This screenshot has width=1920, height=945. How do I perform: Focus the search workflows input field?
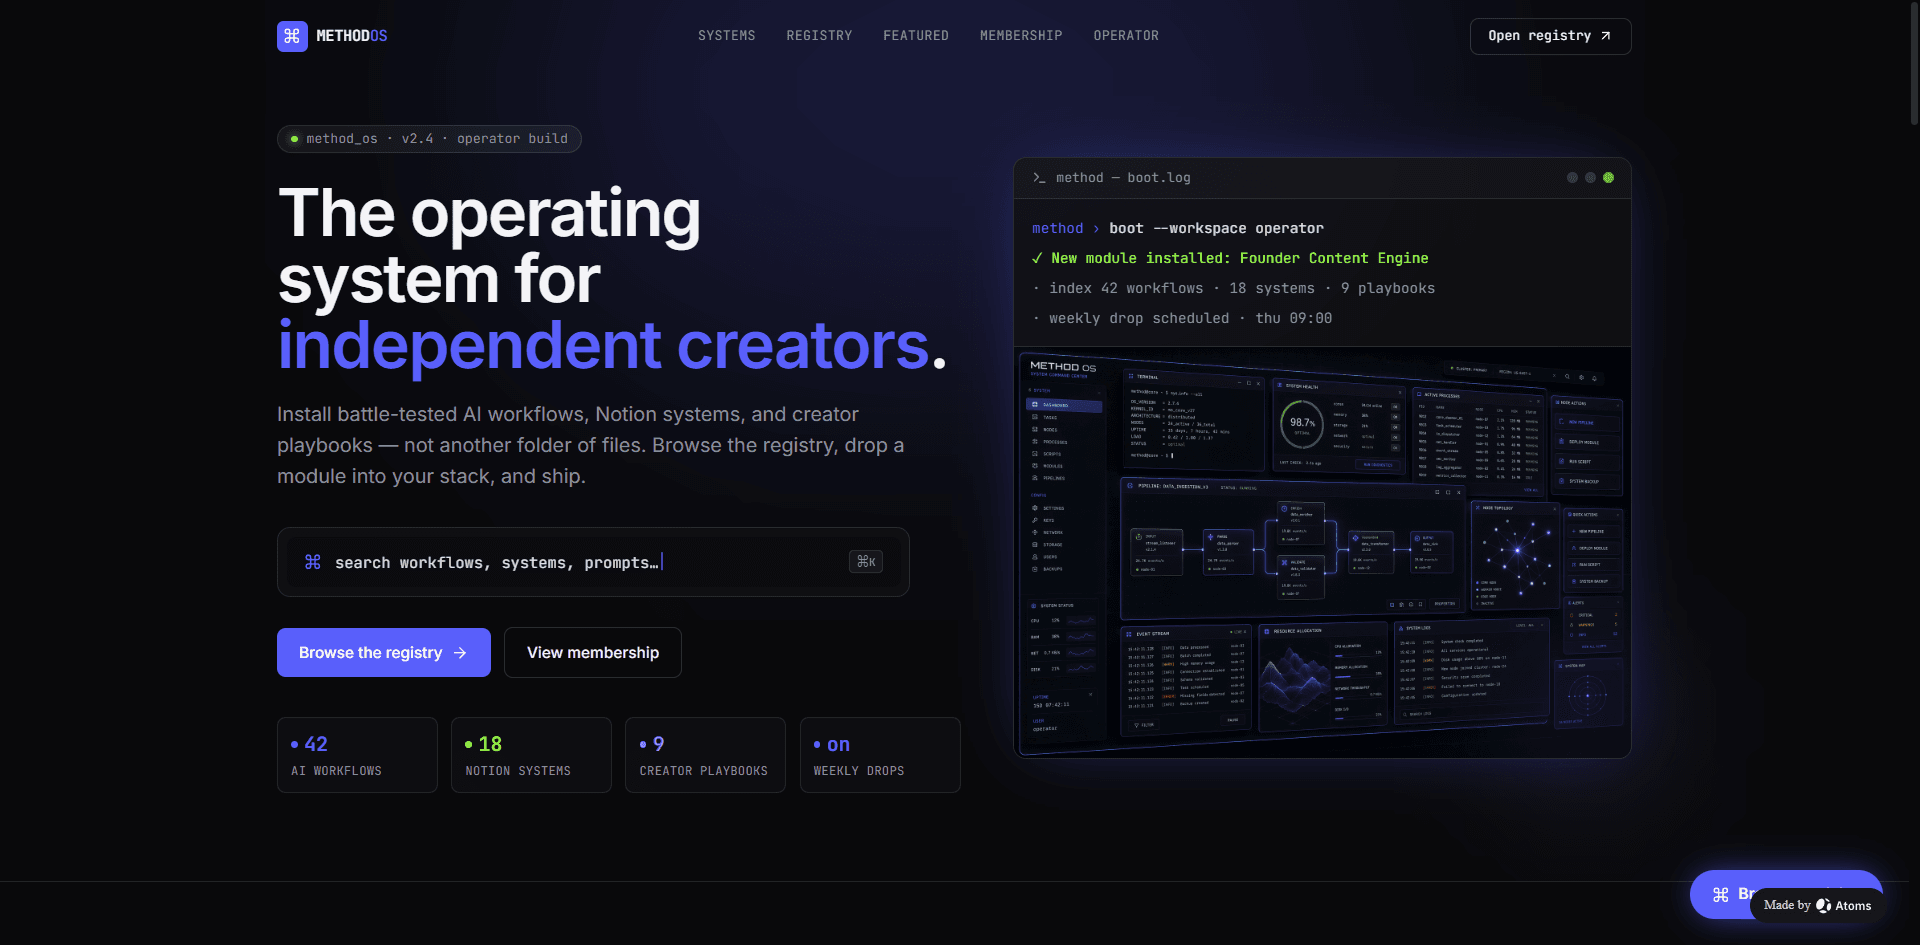pyautogui.click(x=593, y=562)
